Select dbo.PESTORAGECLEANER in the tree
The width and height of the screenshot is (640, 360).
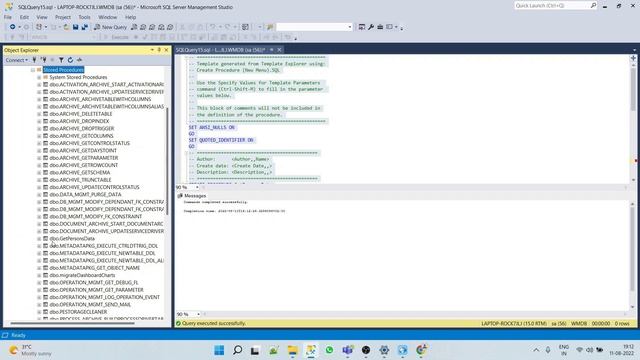point(78,312)
